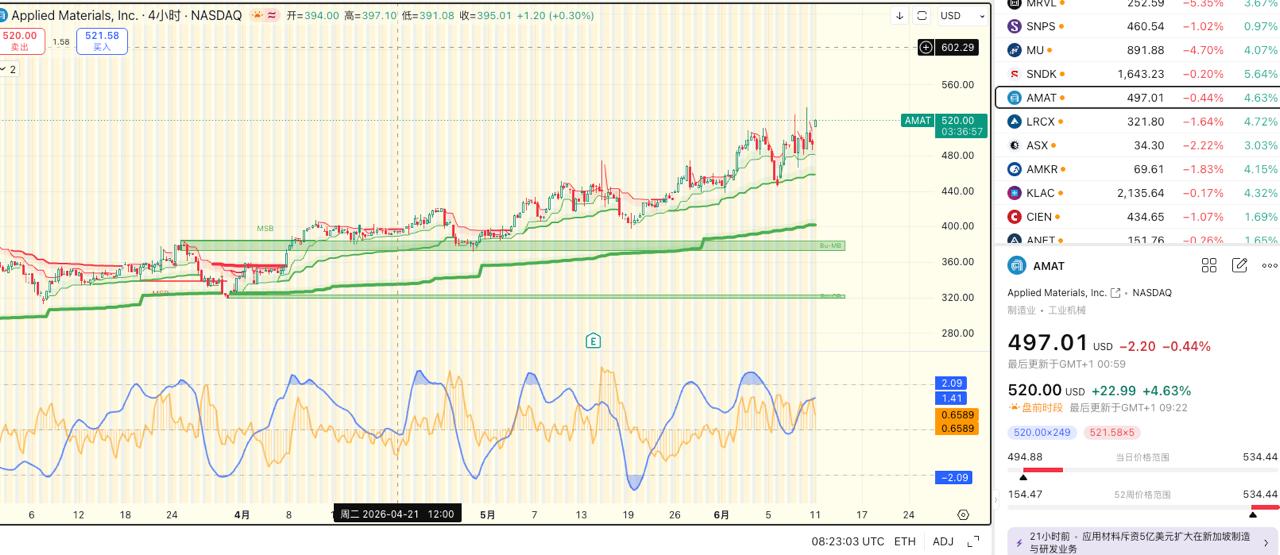Viewport: 1280px width, 555px height.
Task: Select MU row in the watchlist
Action: [1137, 50]
